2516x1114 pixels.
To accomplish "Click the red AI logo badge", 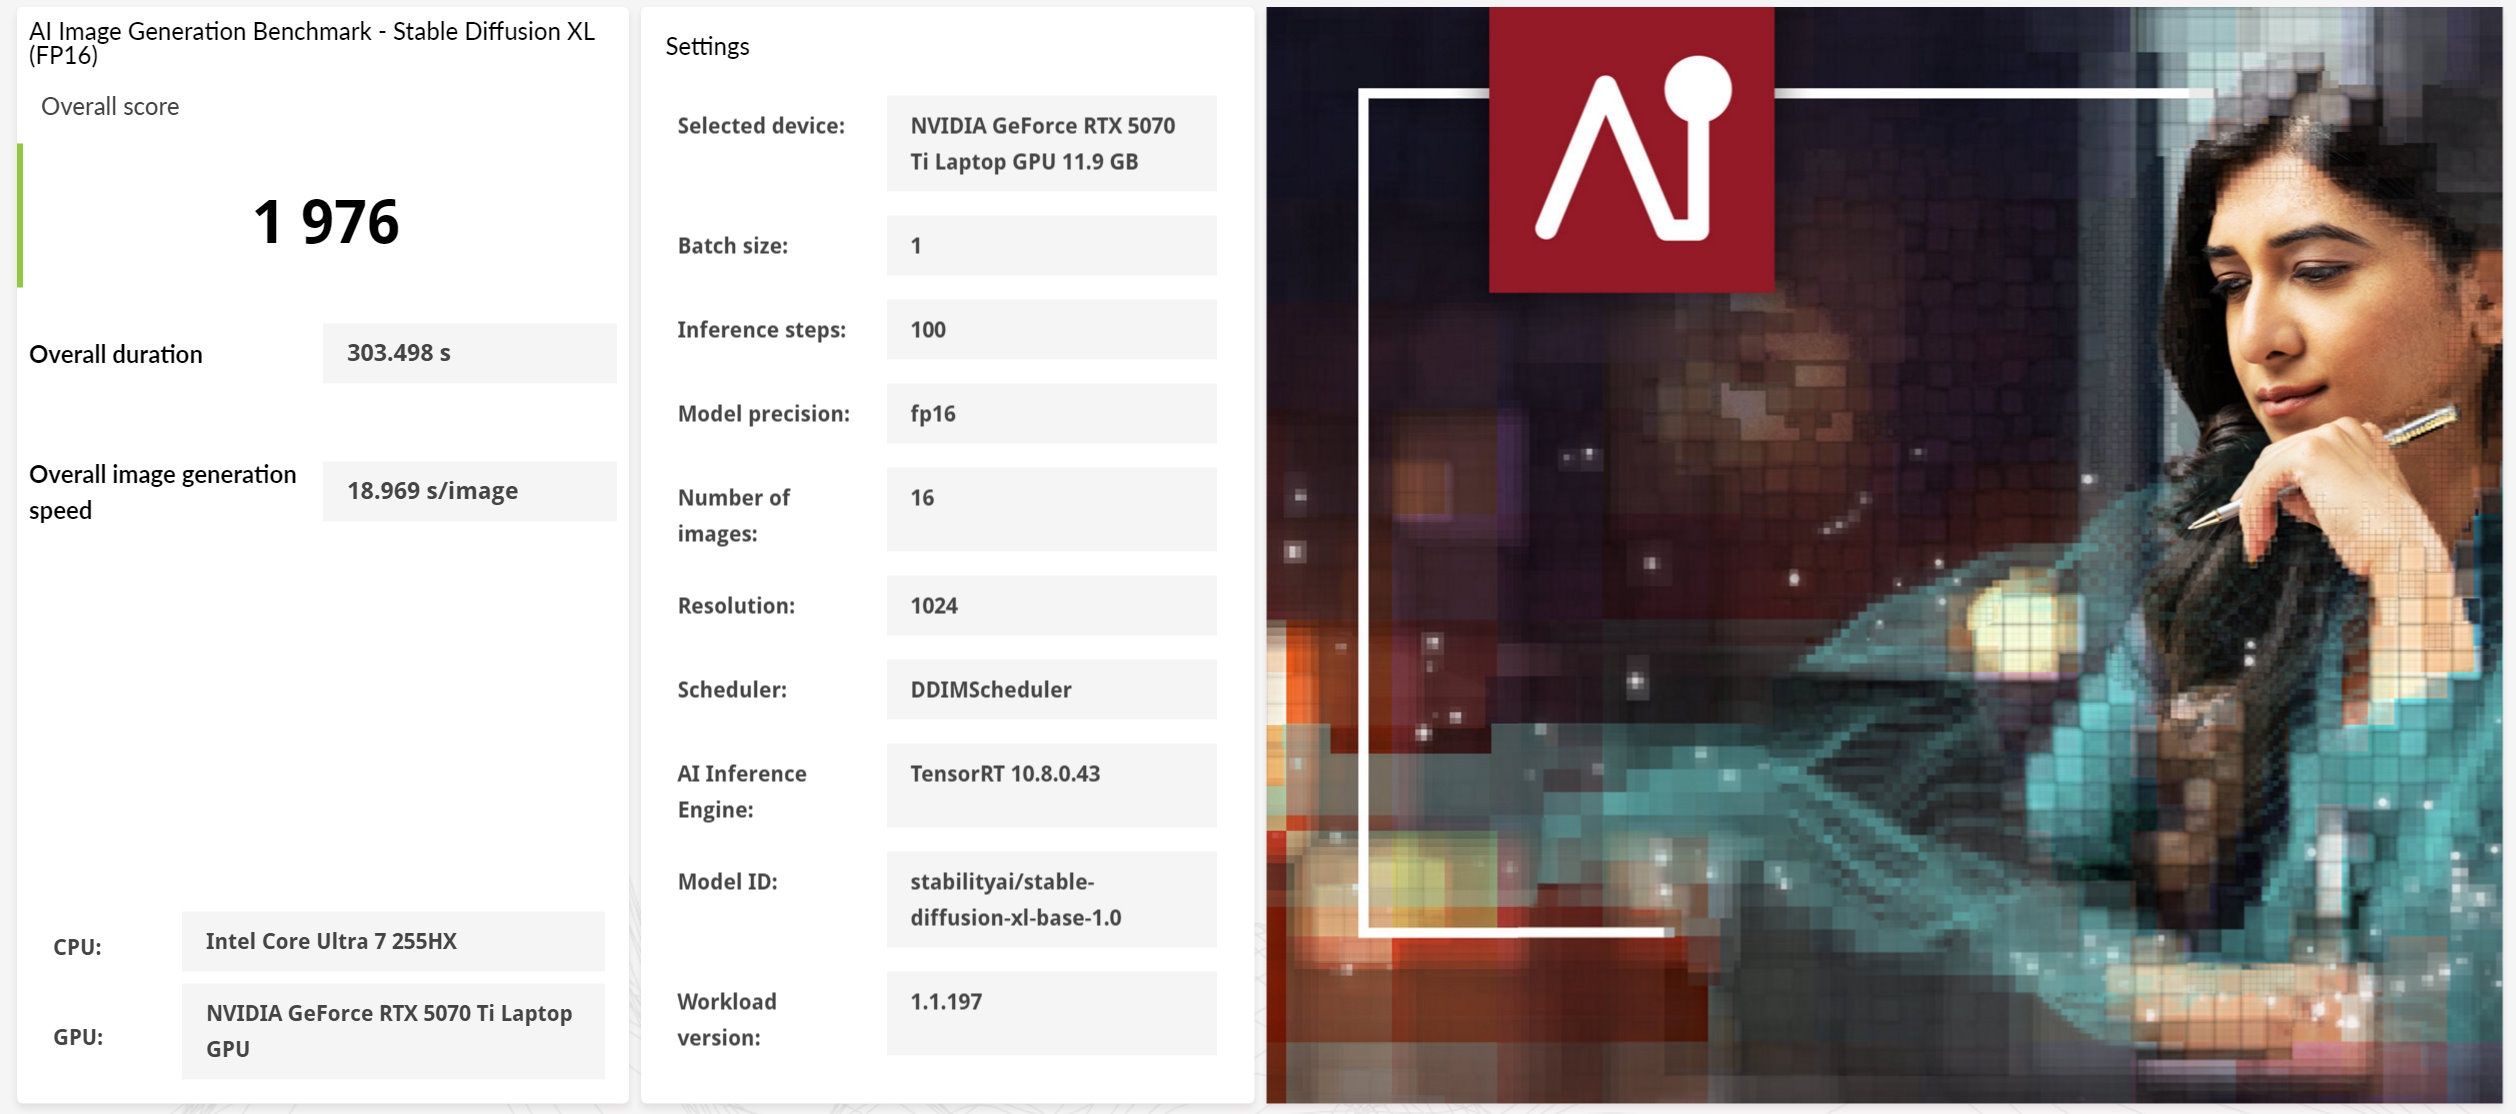I will (x=1631, y=150).
